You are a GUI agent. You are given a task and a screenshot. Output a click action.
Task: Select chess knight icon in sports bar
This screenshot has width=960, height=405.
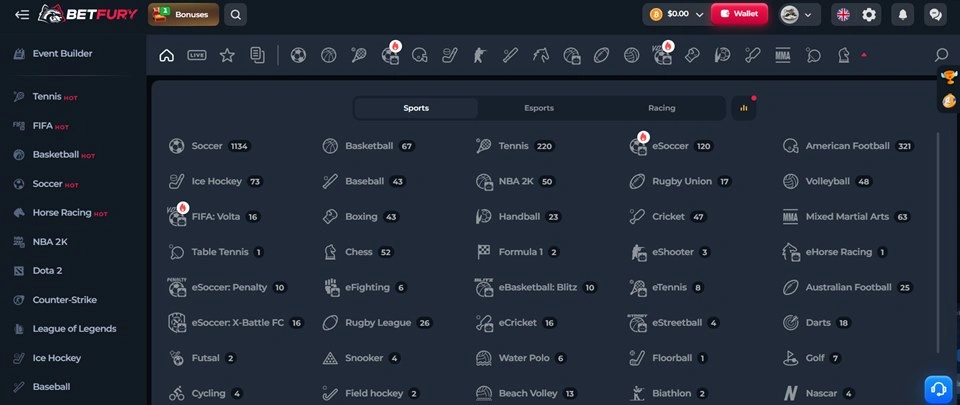point(843,55)
